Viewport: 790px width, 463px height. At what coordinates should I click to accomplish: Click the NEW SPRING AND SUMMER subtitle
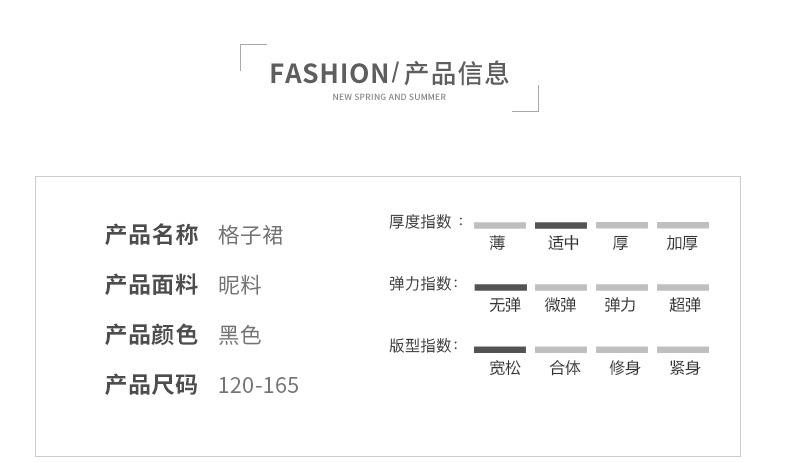click(x=389, y=97)
